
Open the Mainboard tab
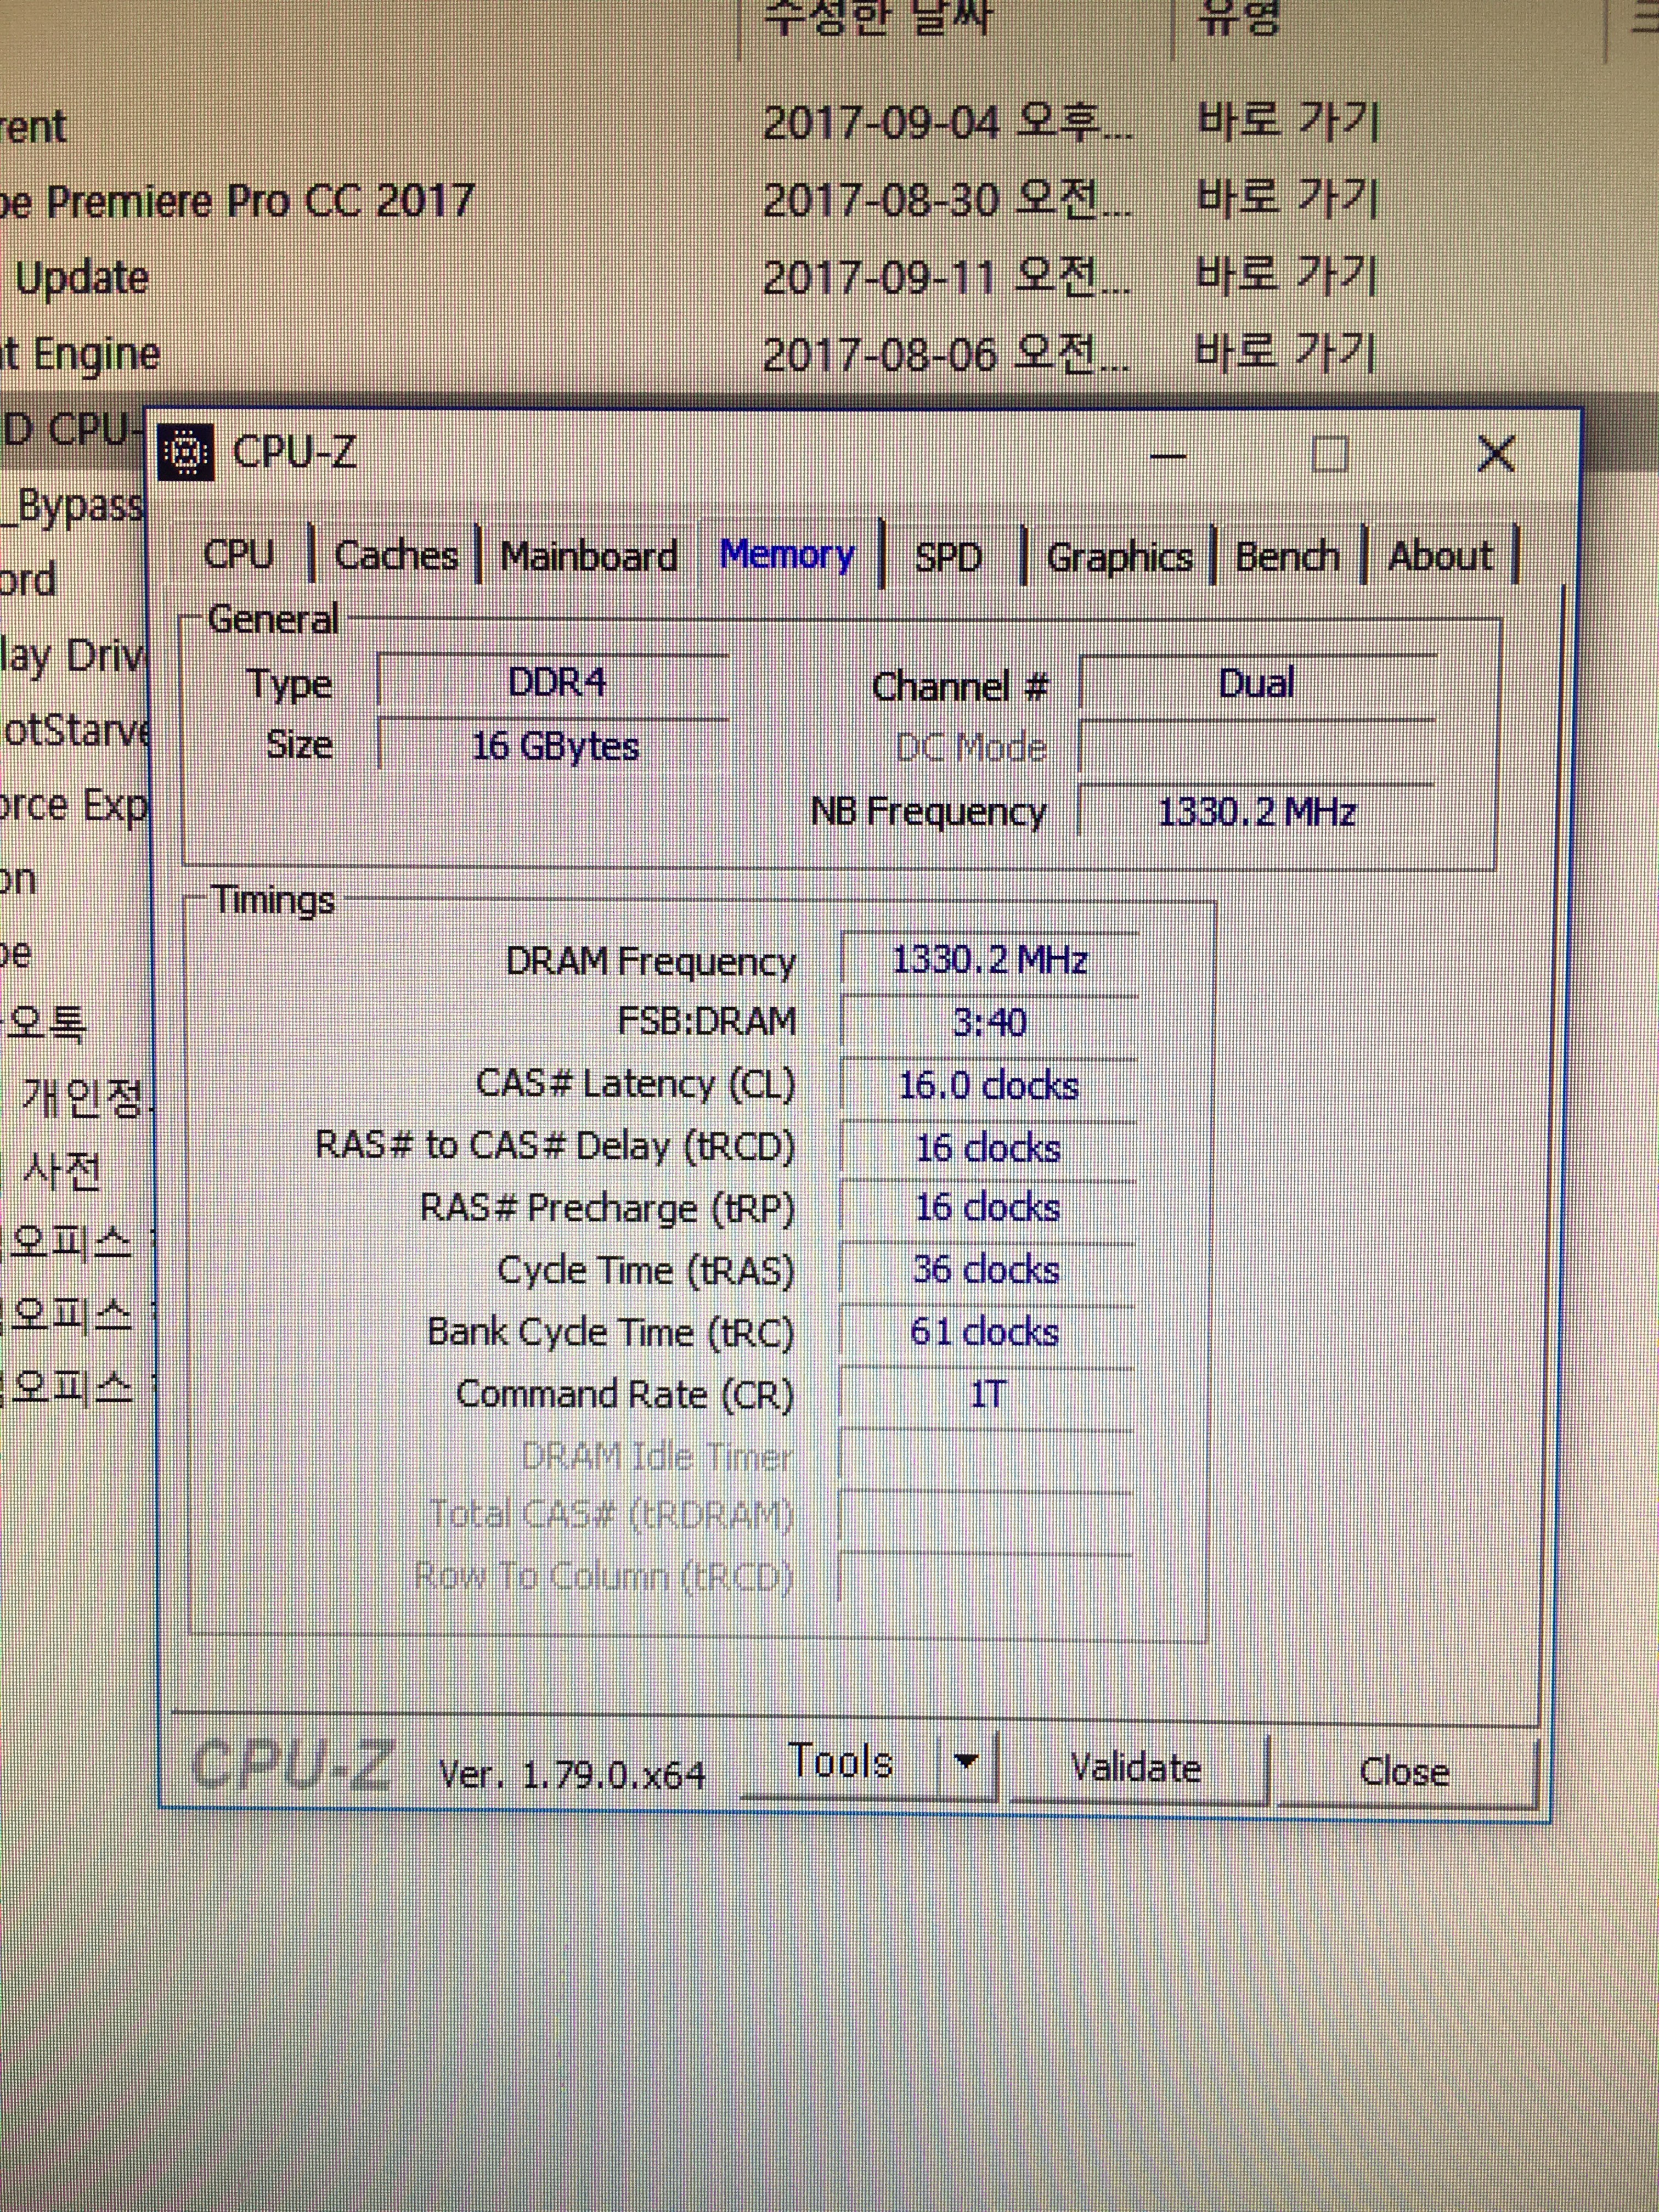tap(589, 556)
